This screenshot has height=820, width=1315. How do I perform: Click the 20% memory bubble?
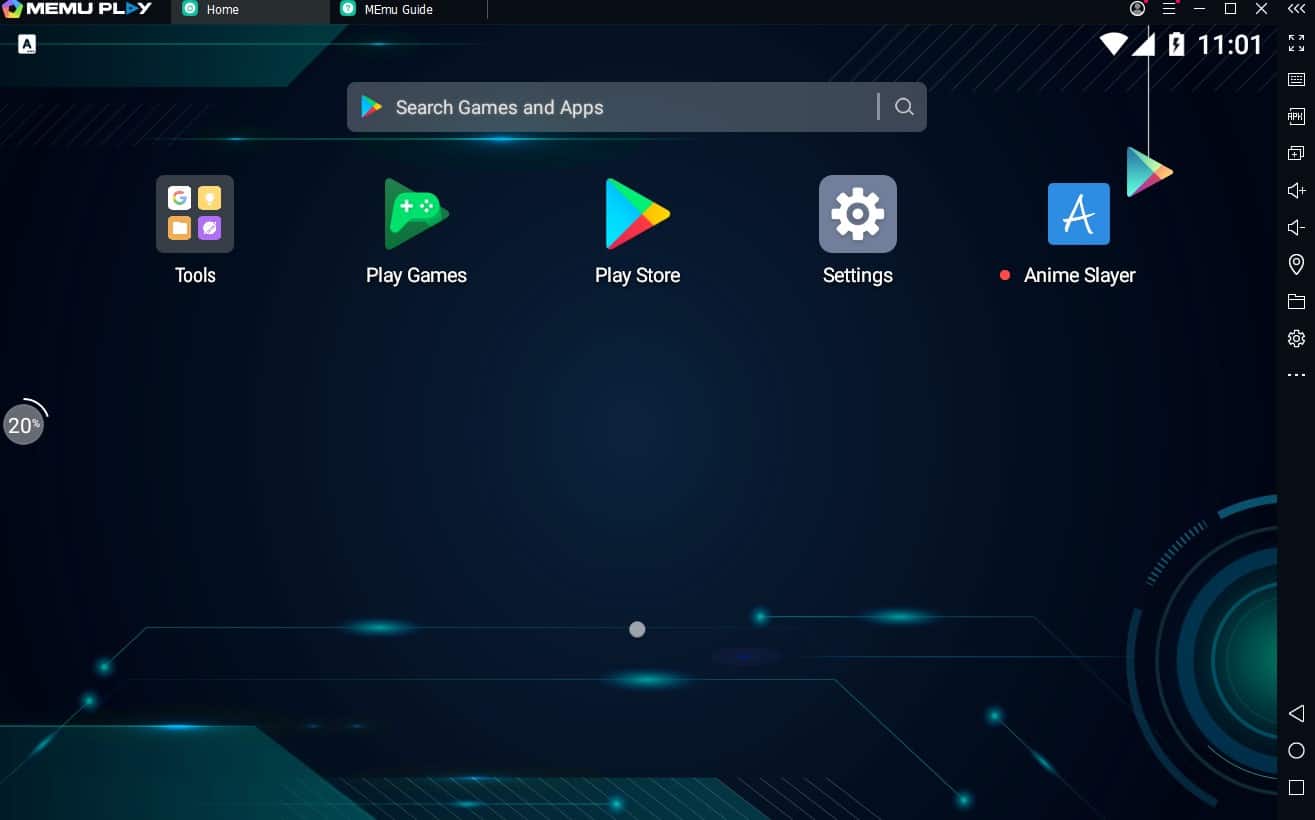tap(24, 424)
